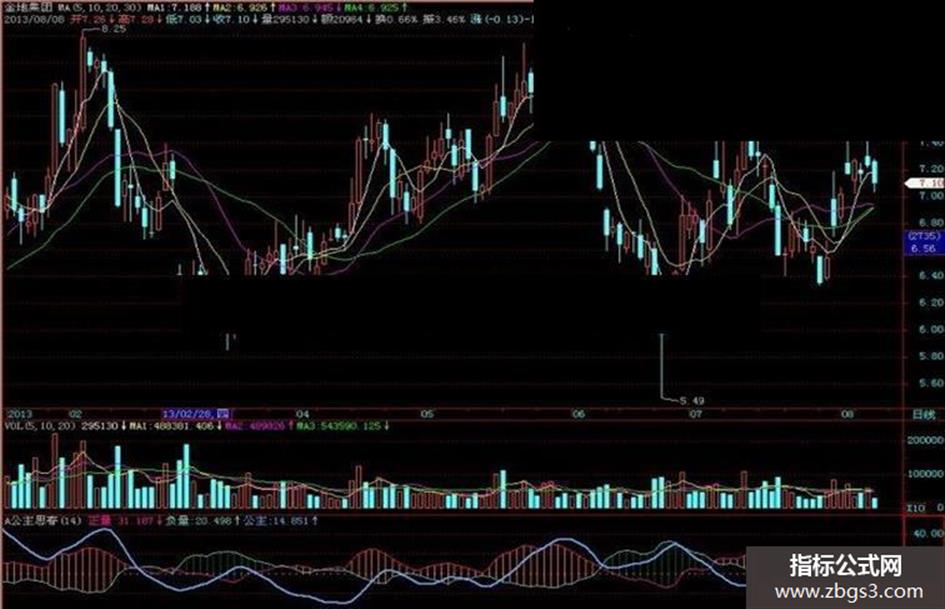Click the high price 高7.28 value
945x609 pixels.
click(136, 19)
